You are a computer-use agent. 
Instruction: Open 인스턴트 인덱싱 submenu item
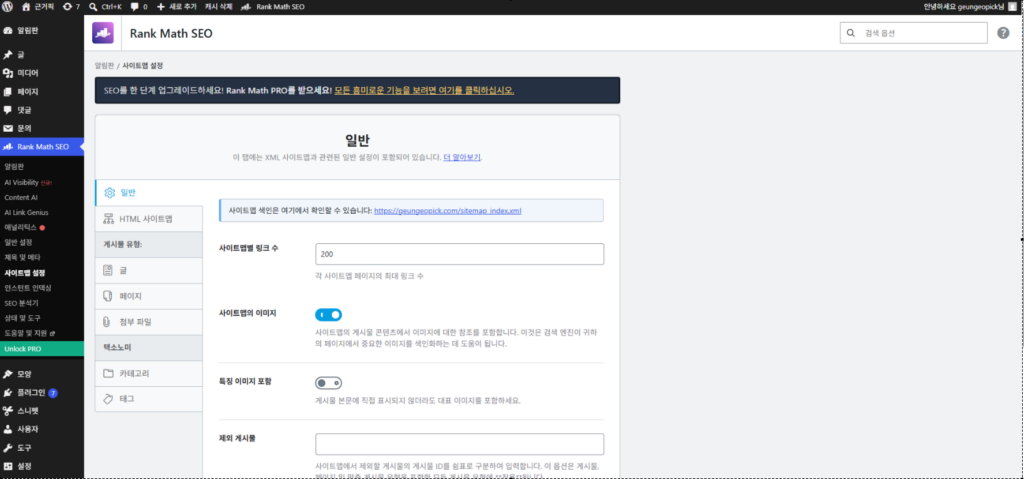click(27, 288)
